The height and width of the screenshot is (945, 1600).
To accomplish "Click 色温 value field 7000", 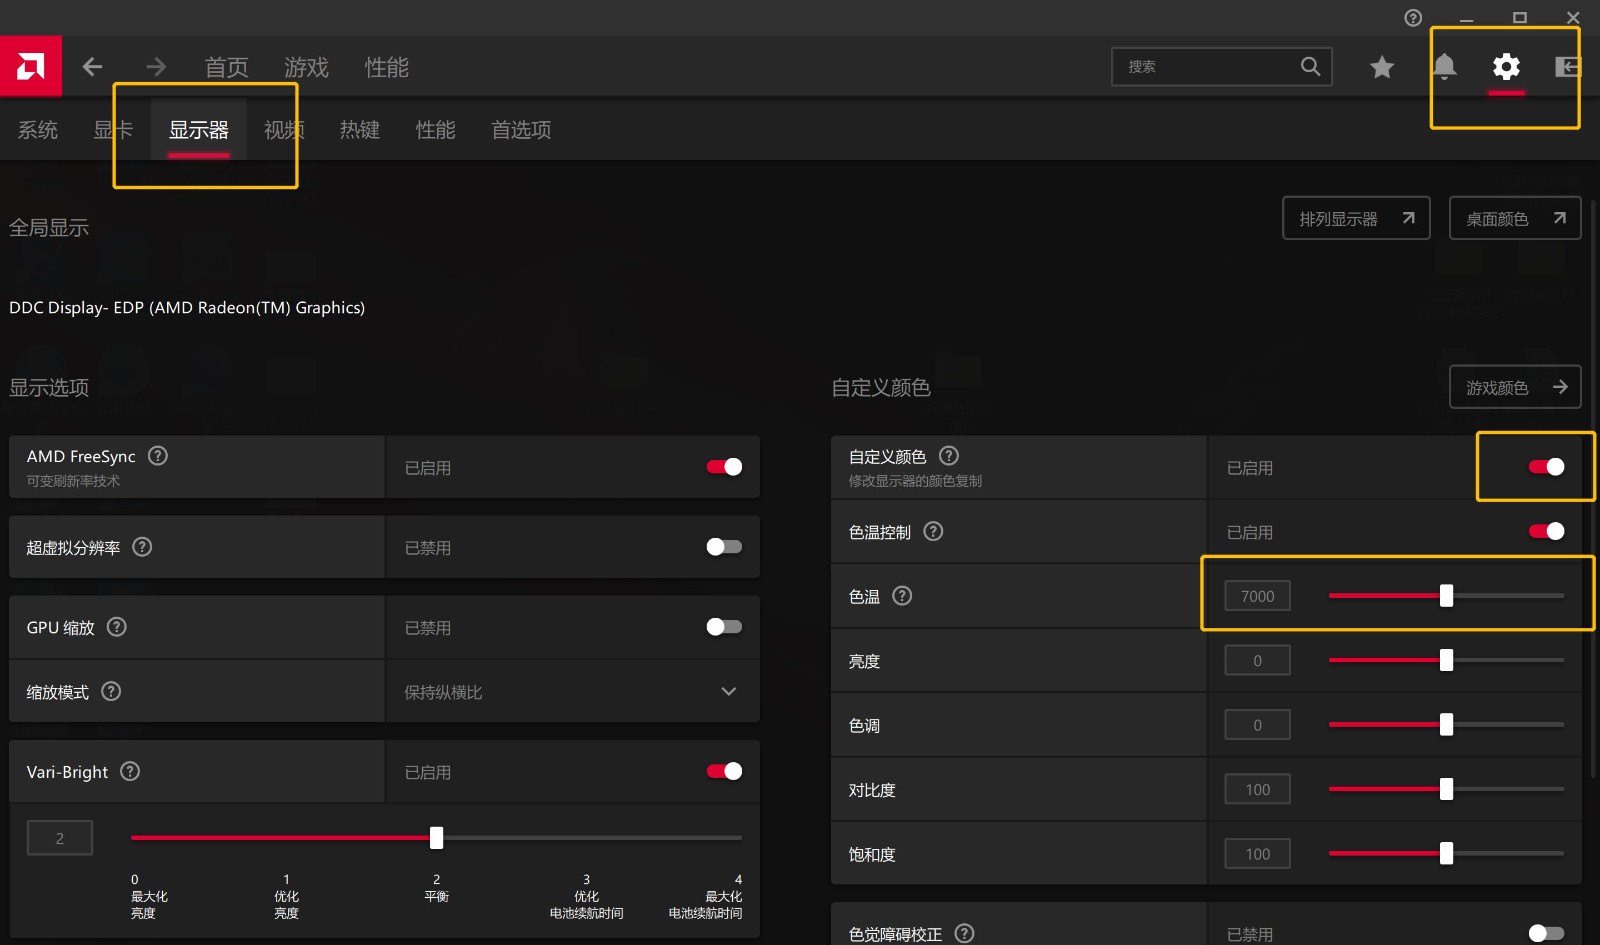I will tap(1257, 596).
